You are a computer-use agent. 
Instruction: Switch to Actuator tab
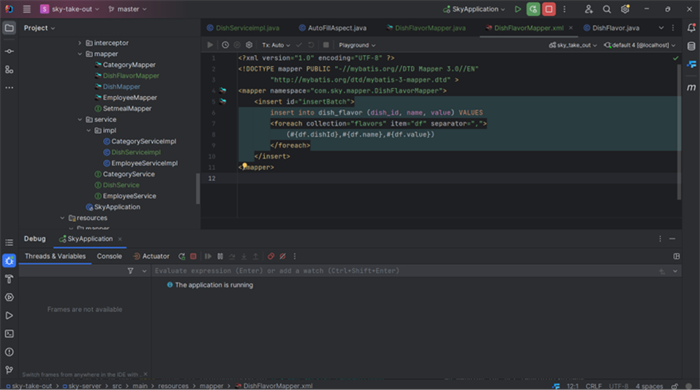[151, 257]
